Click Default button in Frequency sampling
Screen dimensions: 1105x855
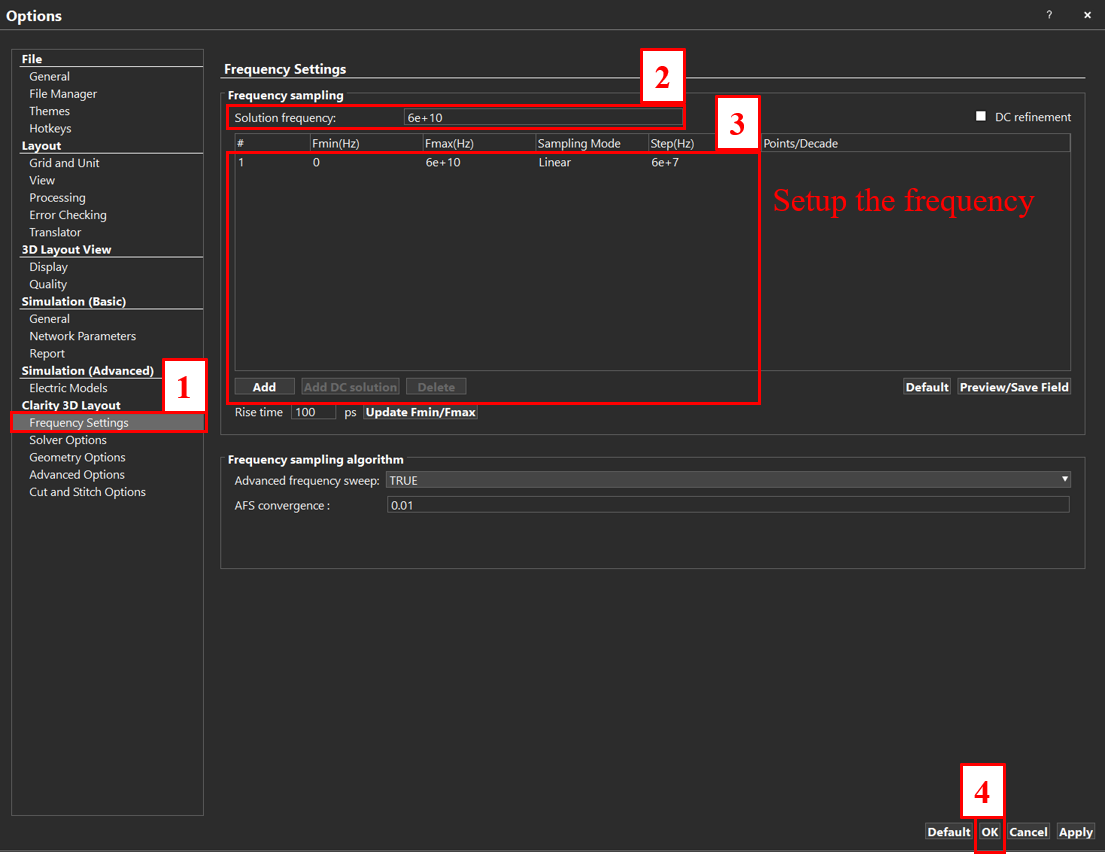pyautogui.click(x=927, y=387)
